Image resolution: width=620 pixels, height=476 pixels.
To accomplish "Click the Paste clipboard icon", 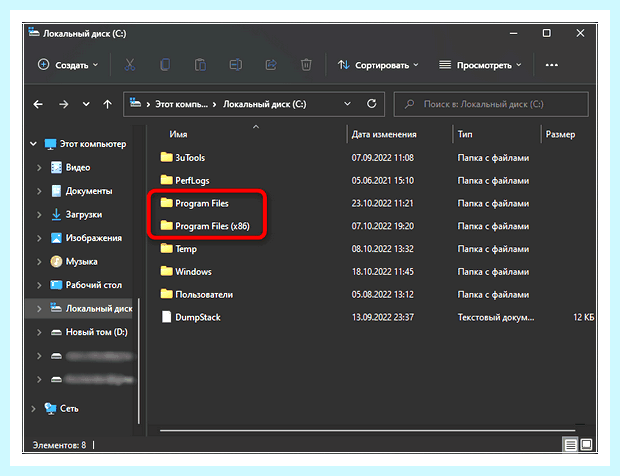I will (x=200, y=65).
